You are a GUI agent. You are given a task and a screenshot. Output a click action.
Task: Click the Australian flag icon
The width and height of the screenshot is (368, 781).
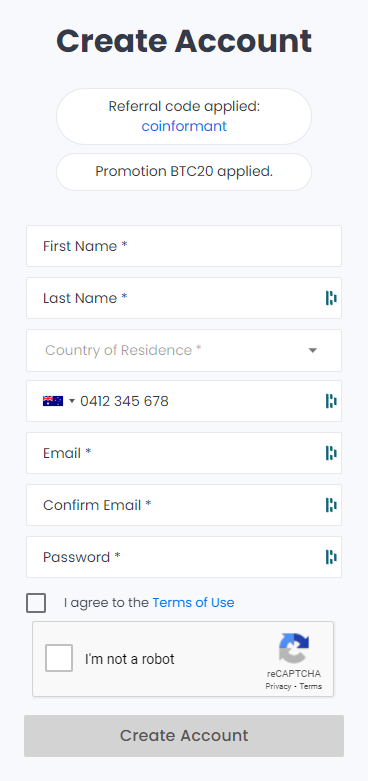coord(53,401)
